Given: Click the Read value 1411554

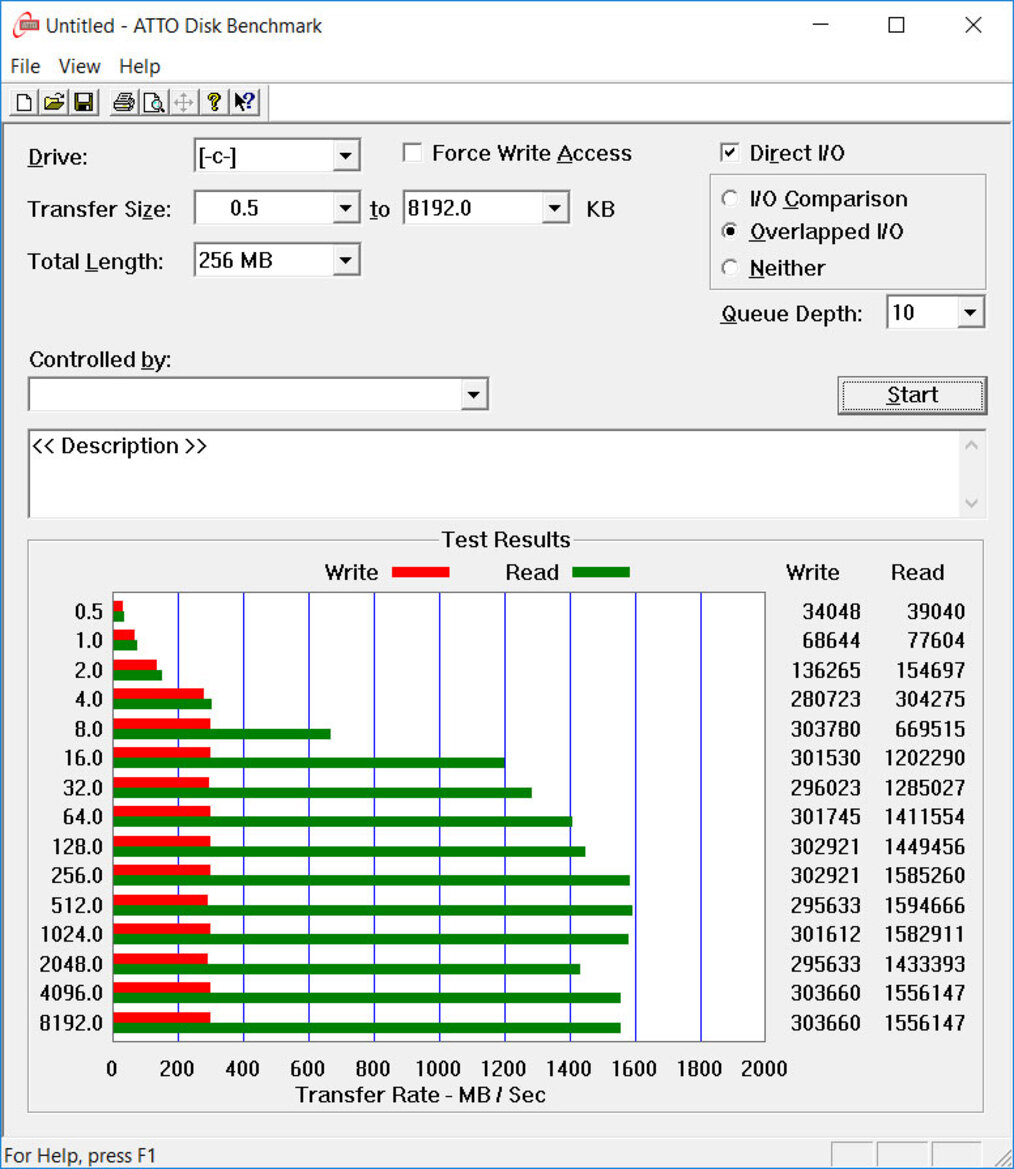Looking at the screenshot, I should pos(925,817).
